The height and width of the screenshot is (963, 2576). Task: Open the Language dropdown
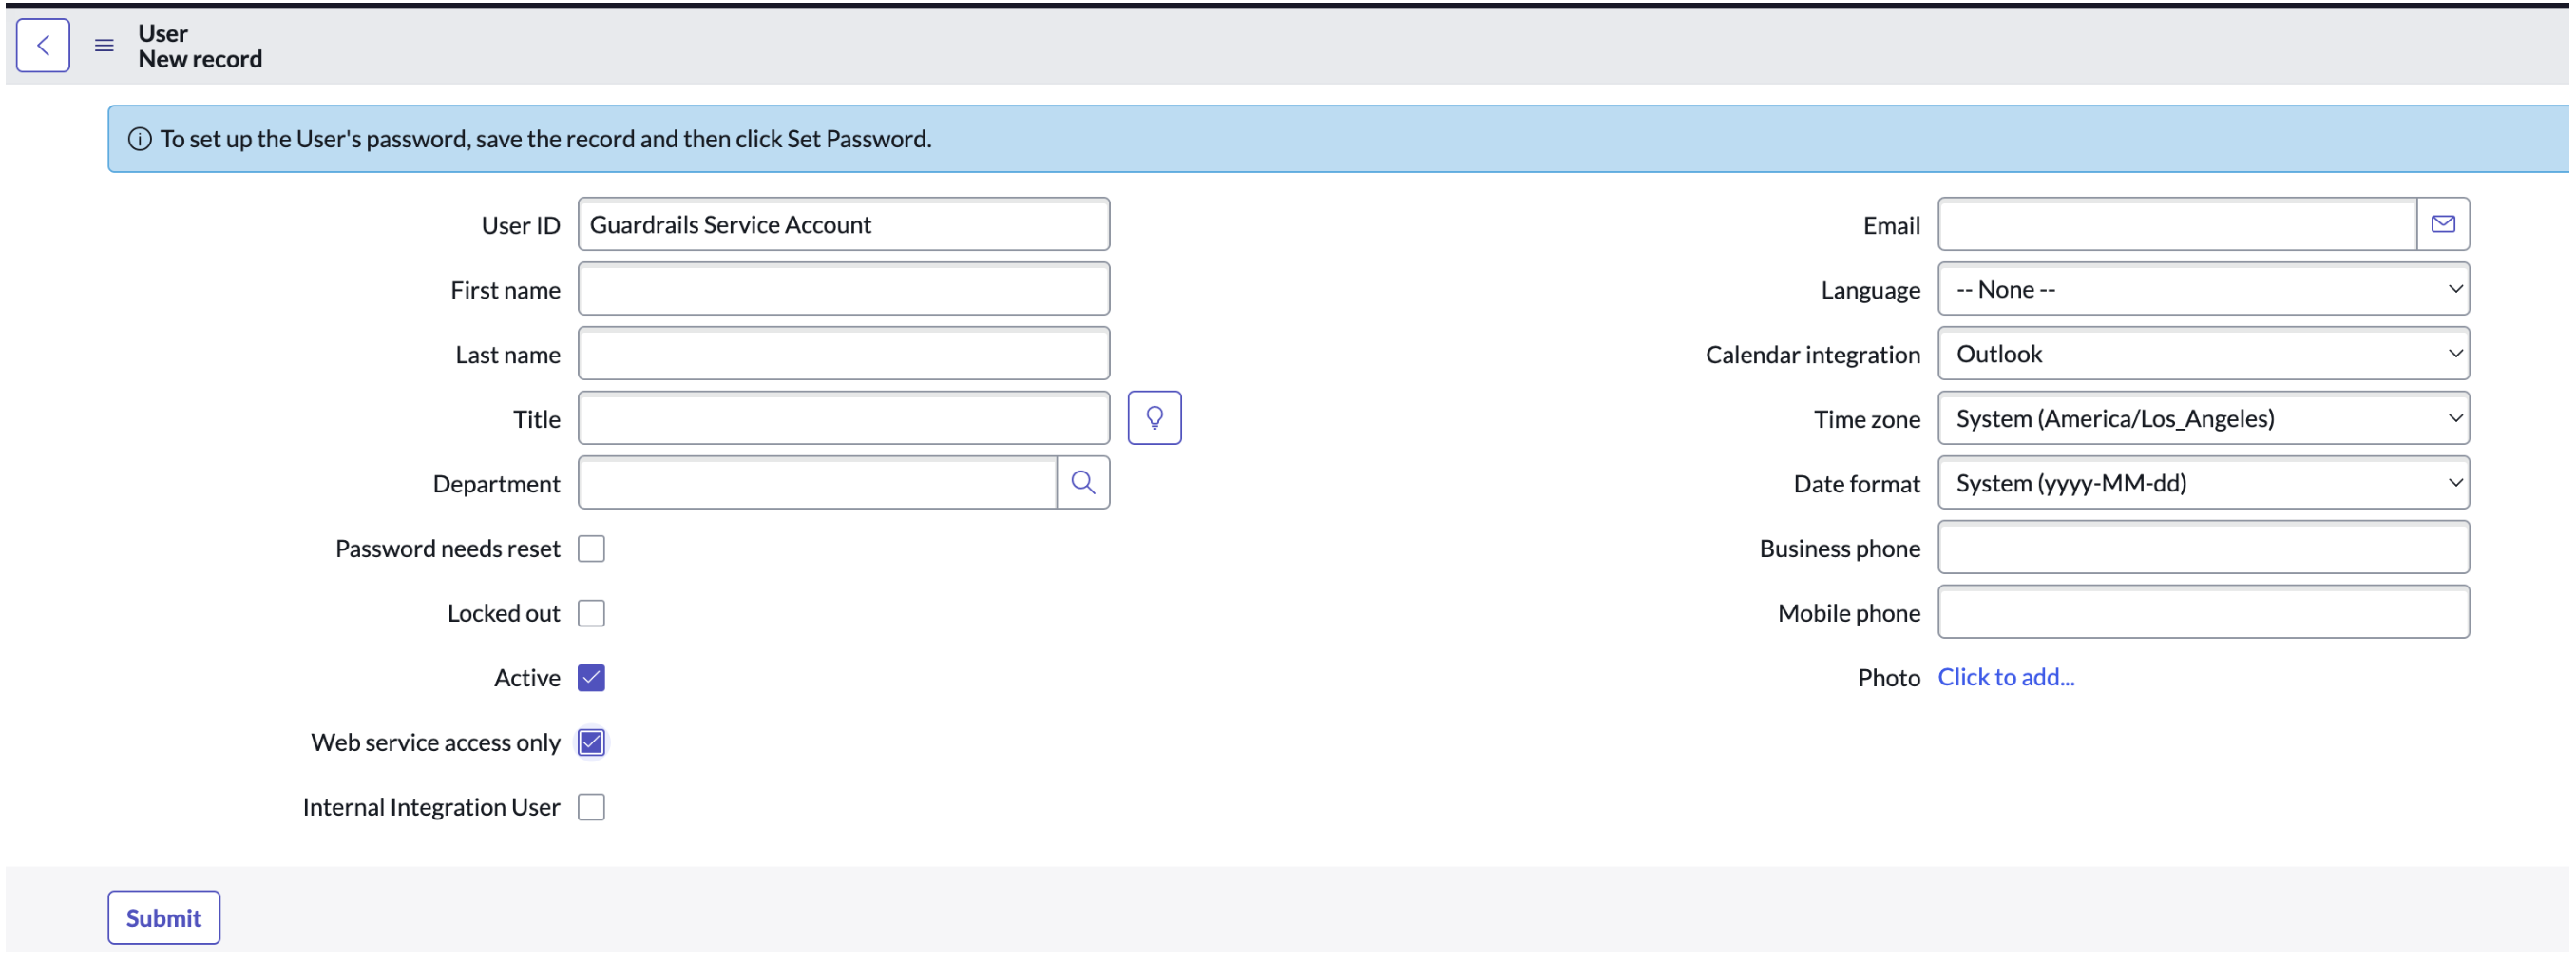coord(2202,289)
